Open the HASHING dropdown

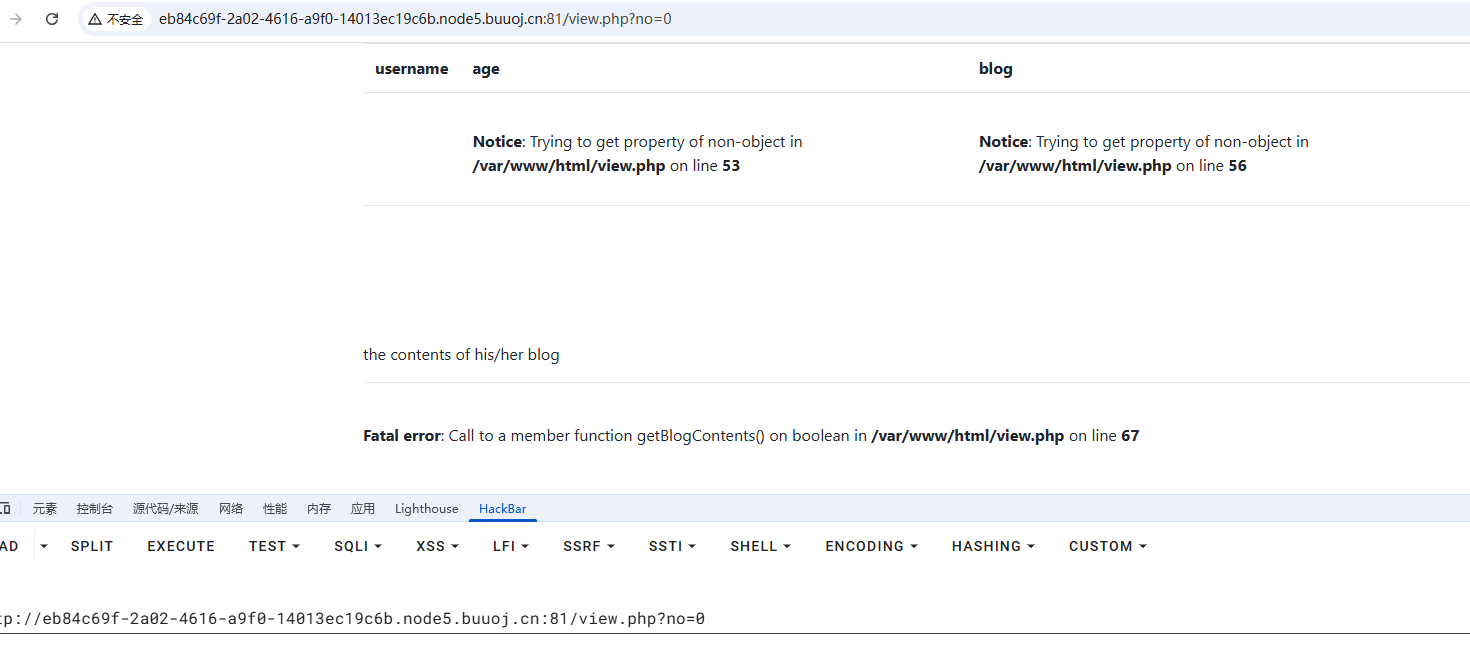click(x=993, y=546)
